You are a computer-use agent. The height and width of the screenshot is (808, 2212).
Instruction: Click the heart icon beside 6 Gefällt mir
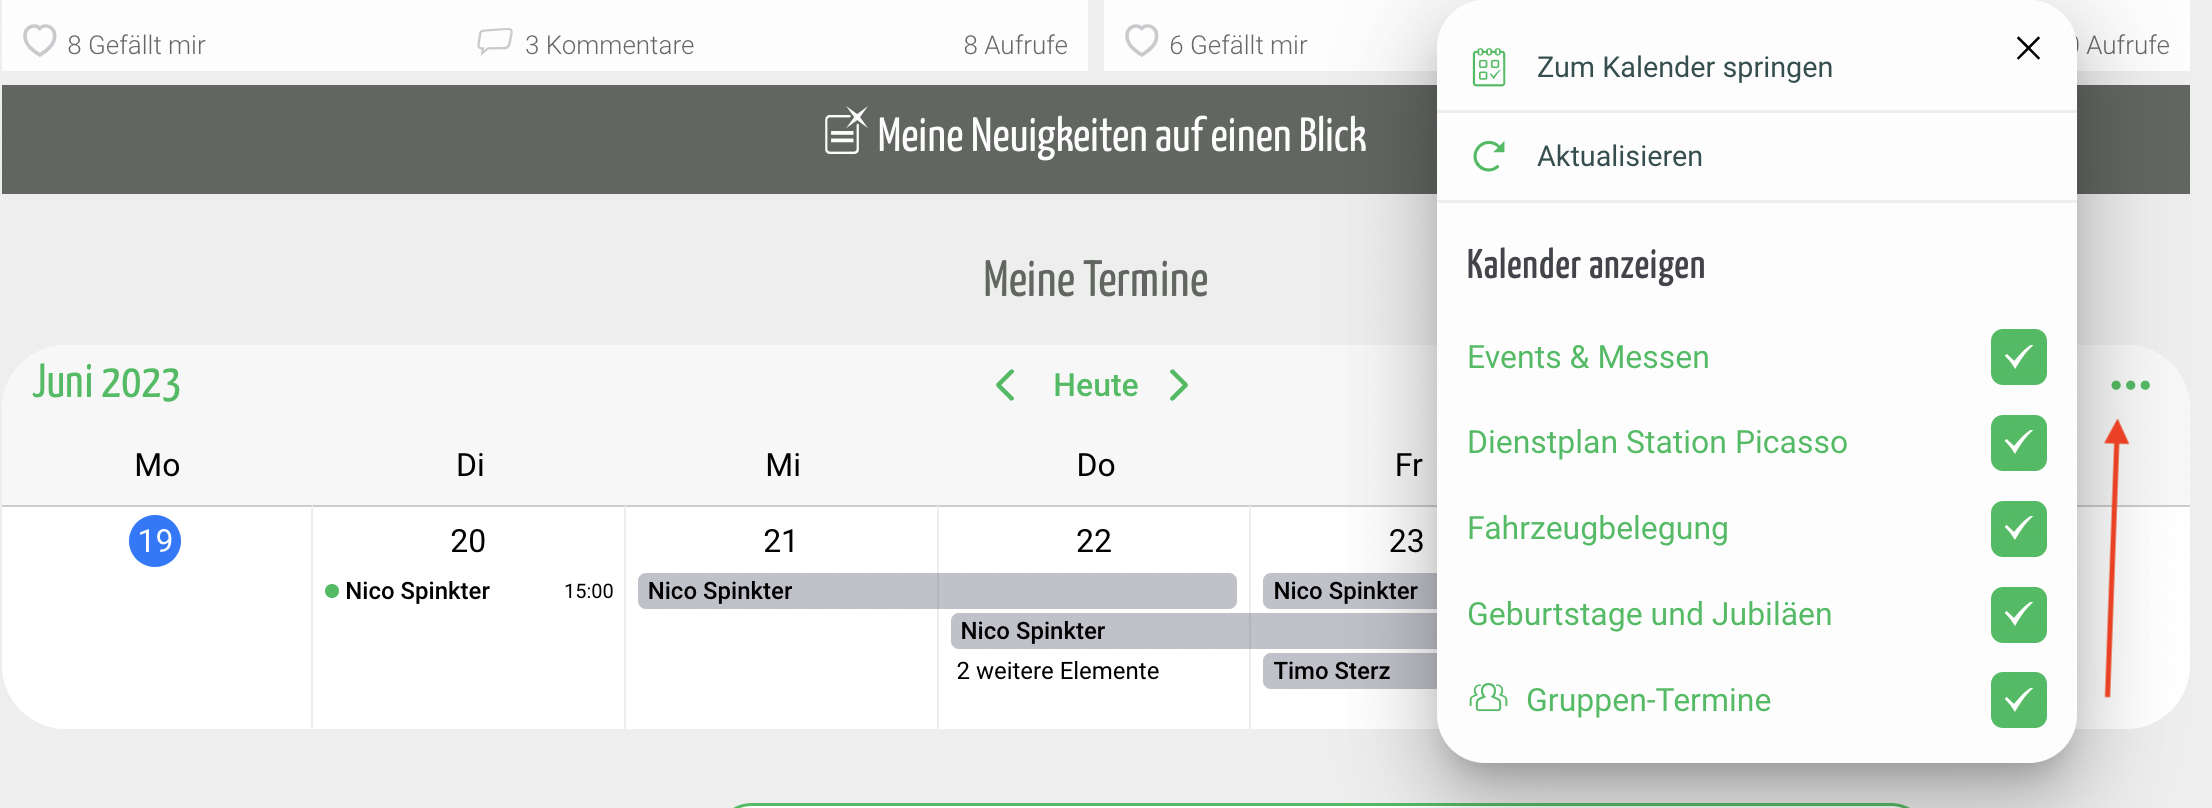(x=1141, y=41)
